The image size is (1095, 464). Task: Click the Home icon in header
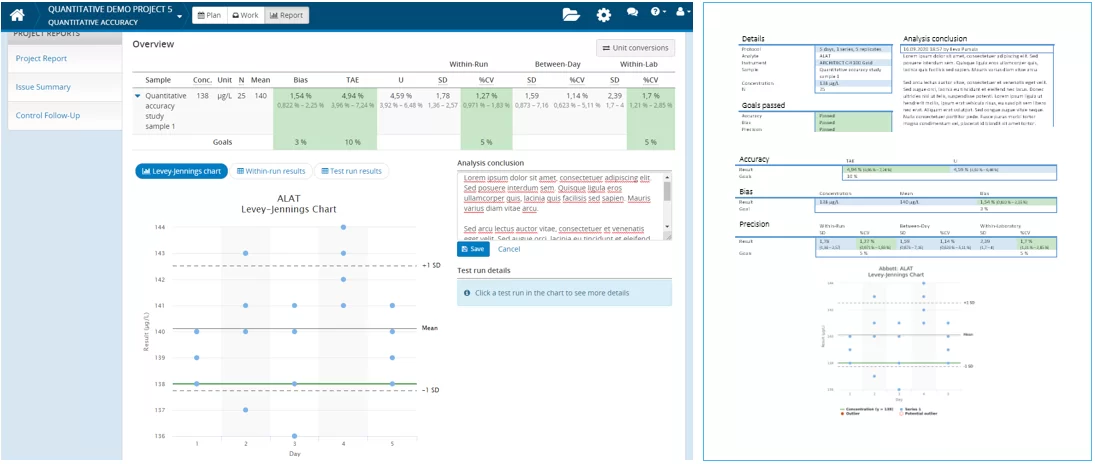pos(17,15)
